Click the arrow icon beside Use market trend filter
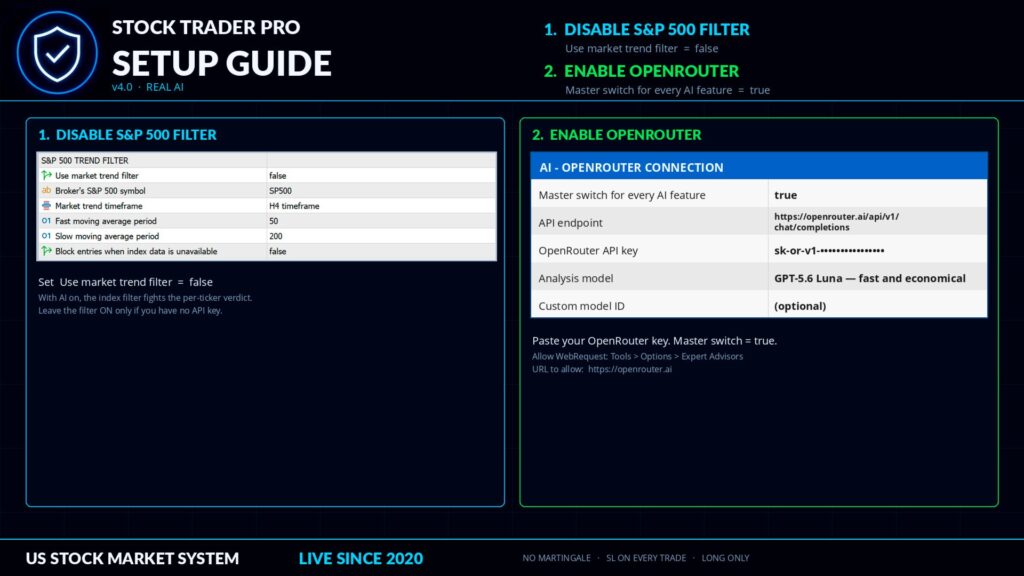This screenshot has height=576, width=1024. (x=46, y=175)
